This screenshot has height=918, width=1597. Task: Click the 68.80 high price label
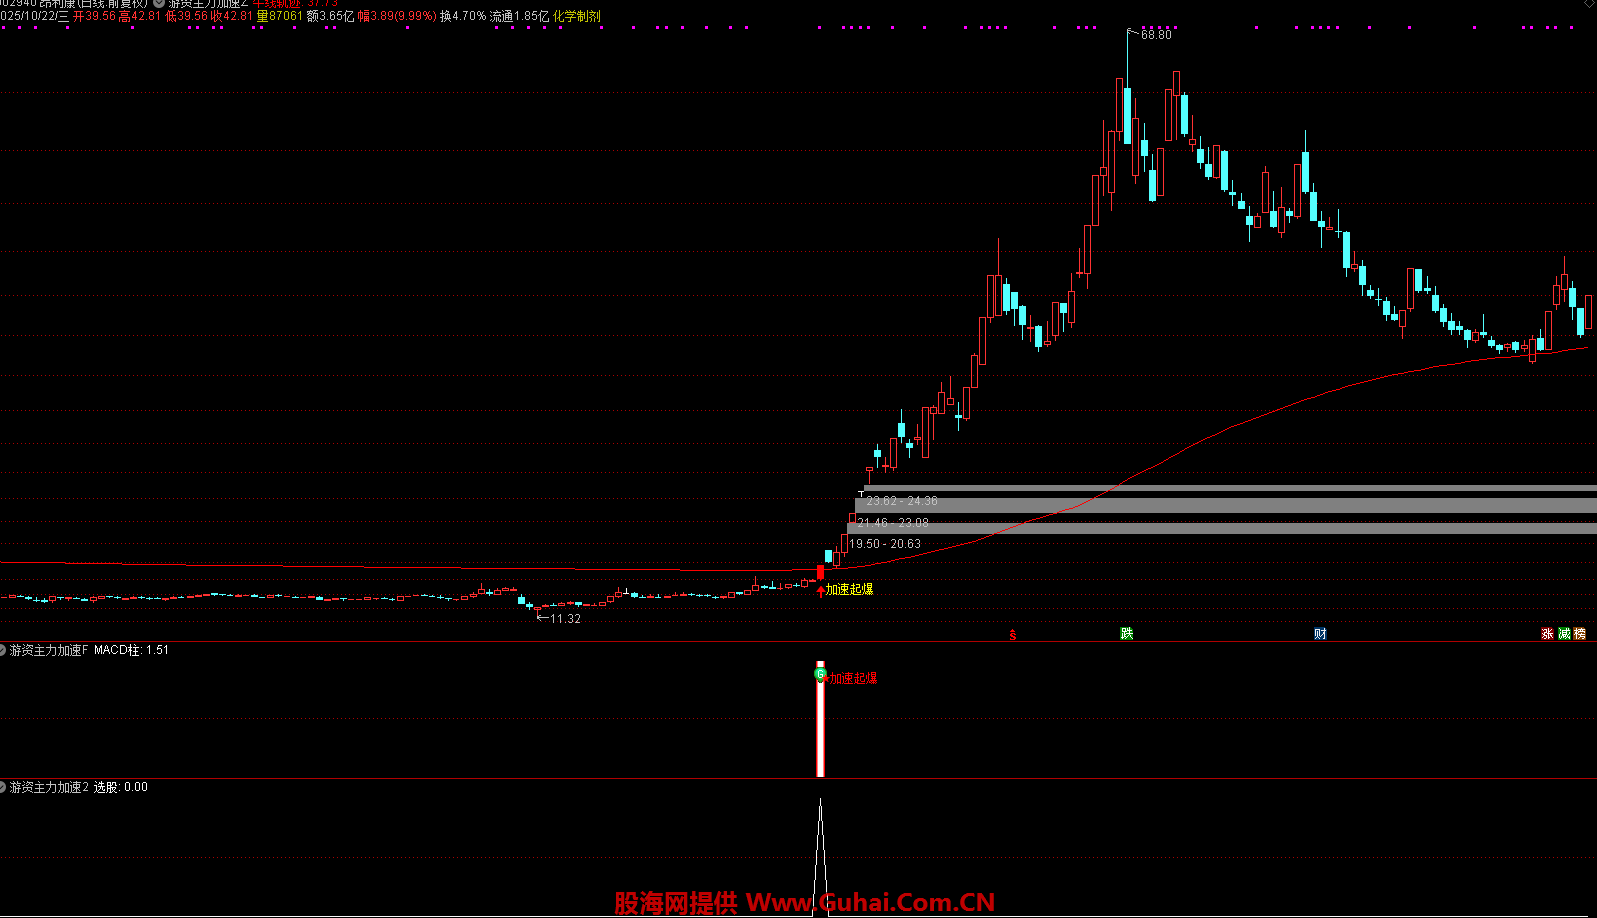[1156, 35]
